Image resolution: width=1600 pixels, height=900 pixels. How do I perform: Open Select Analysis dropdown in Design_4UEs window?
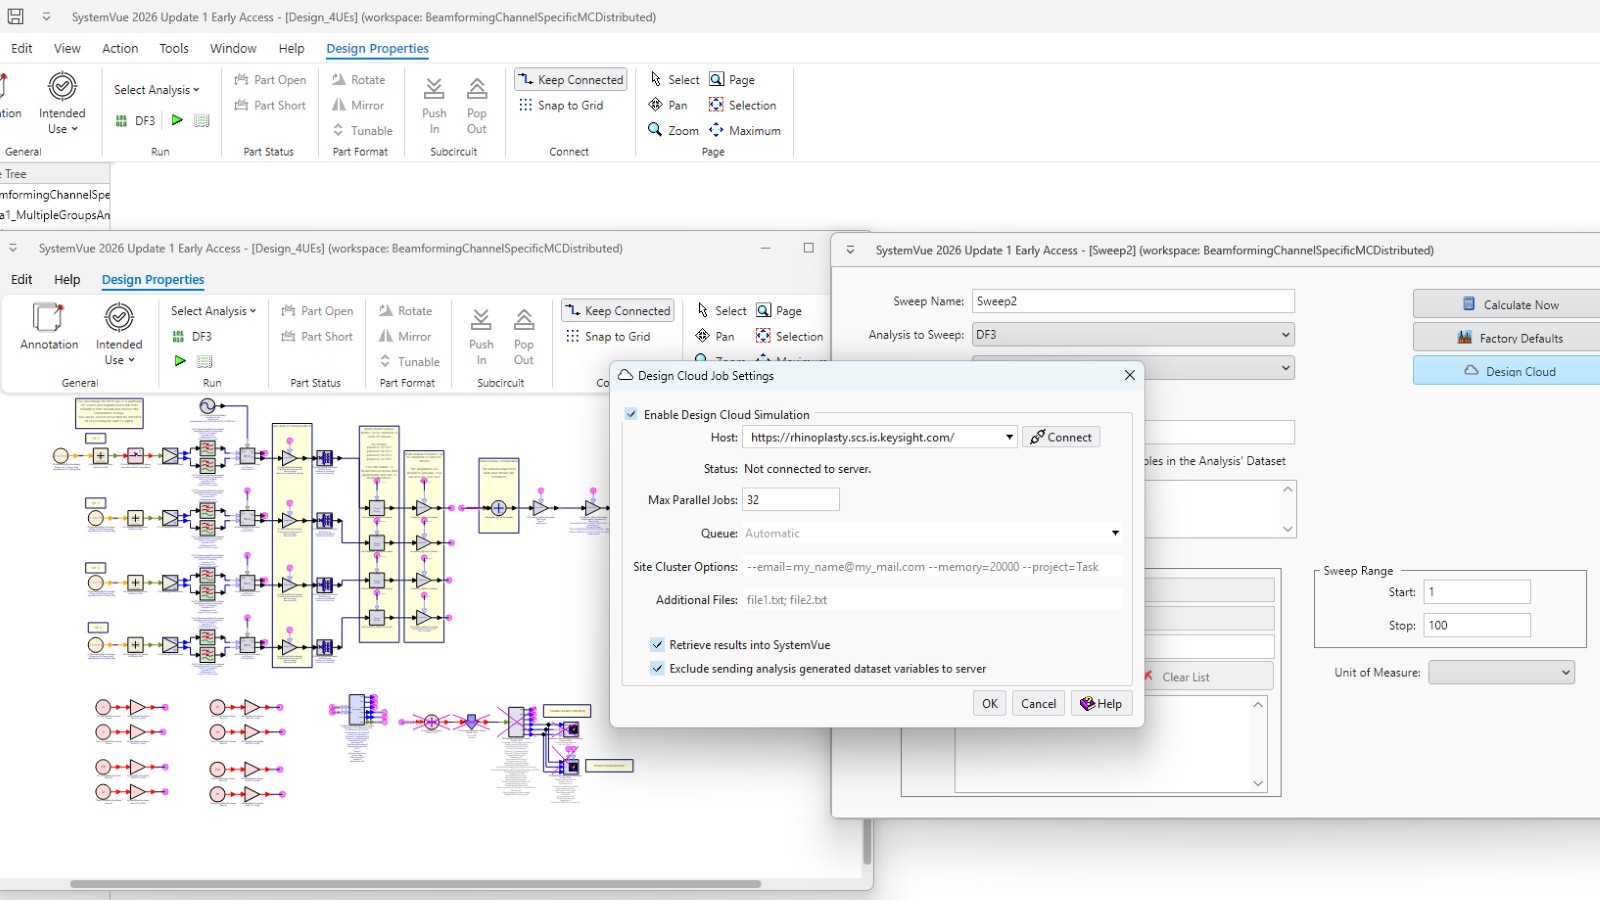(x=213, y=311)
